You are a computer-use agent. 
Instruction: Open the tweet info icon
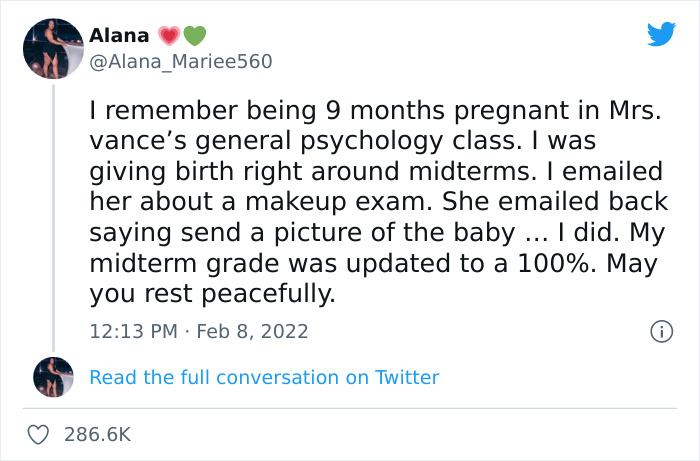click(660, 331)
